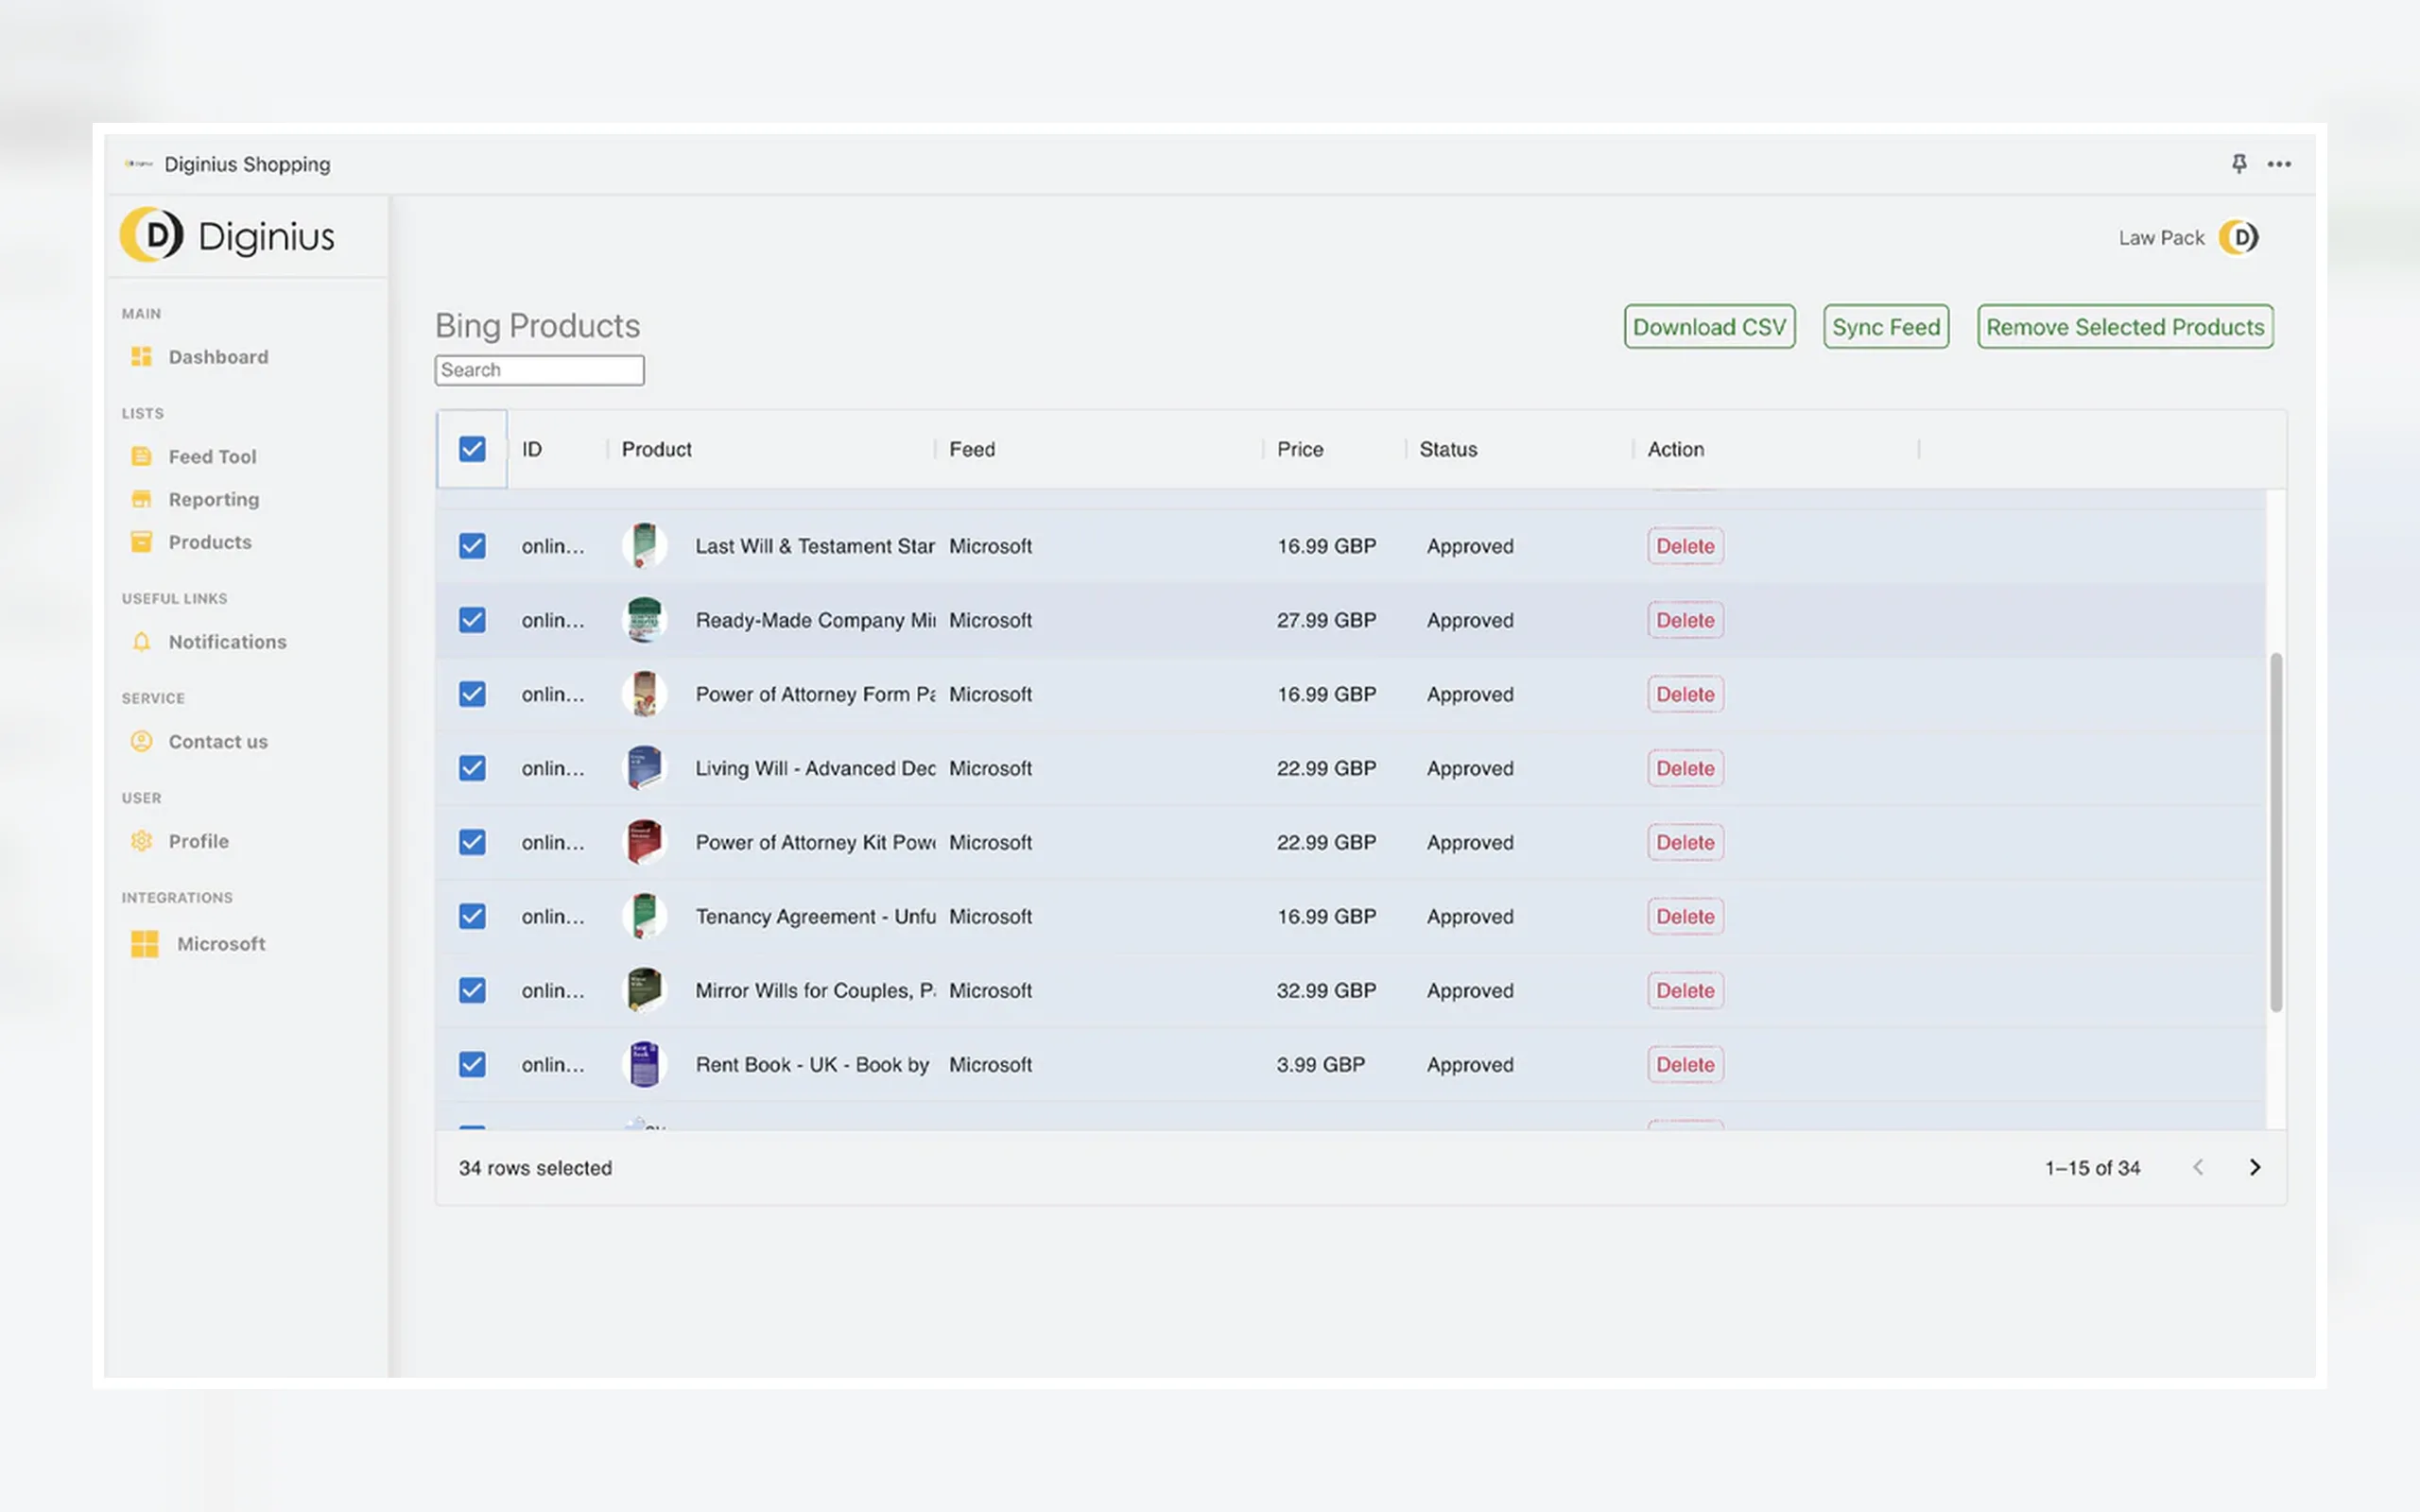Click Mirror Wills for Couples thumbnail
Image resolution: width=2420 pixels, height=1512 pixels.
coord(644,990)
